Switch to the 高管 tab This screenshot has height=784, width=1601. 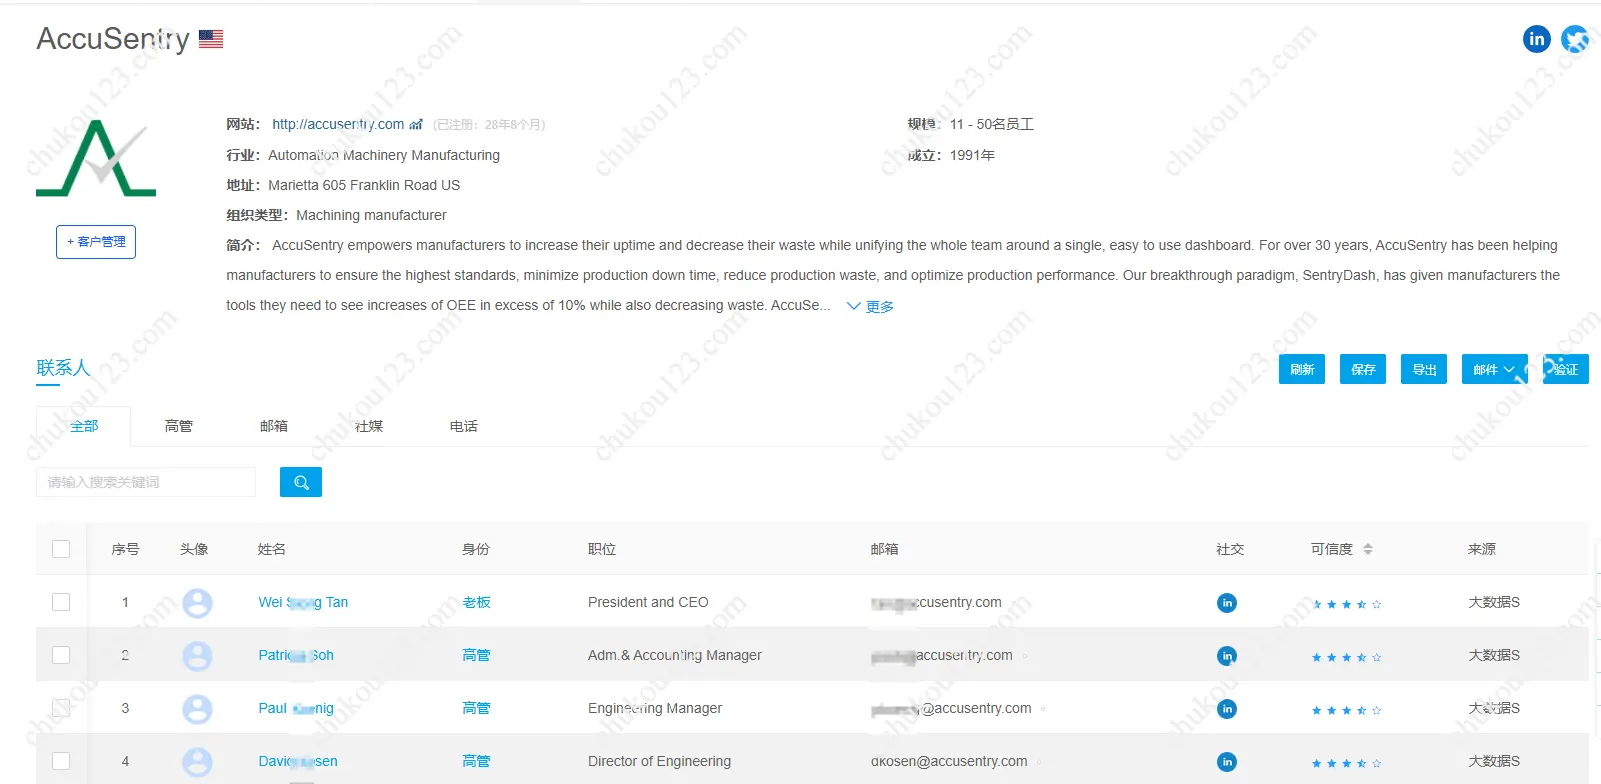tap(179, 426)
